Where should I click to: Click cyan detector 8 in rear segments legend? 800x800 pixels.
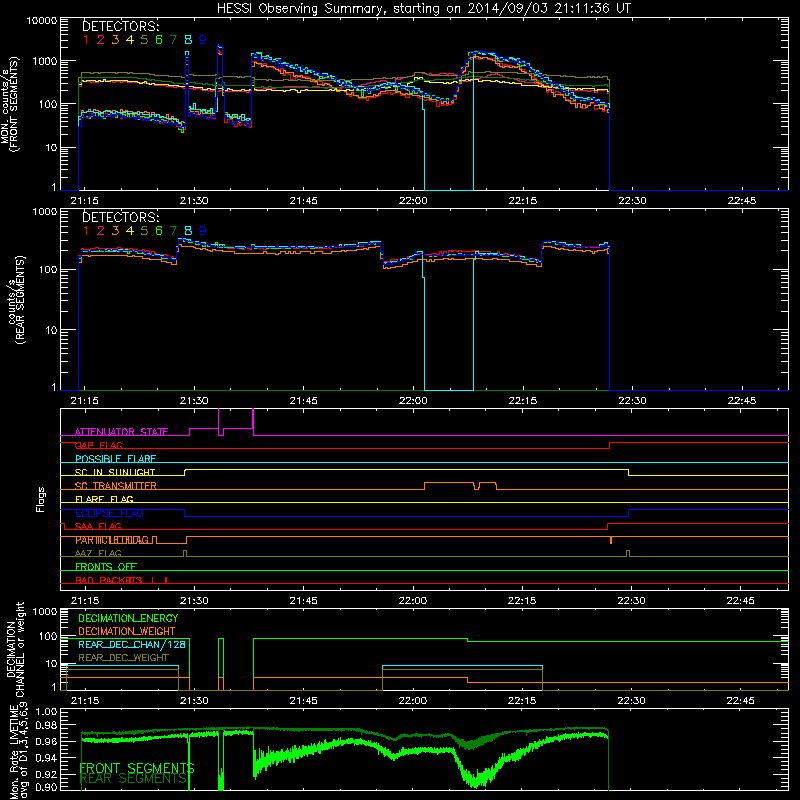pyautogui.click(x=188, y=231)
